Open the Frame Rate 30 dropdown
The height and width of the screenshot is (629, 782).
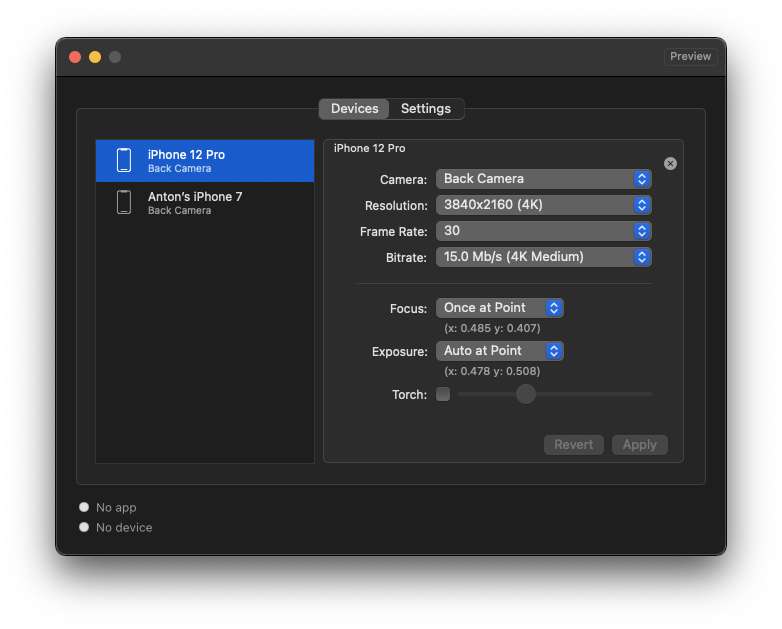[x=544, y=231]
